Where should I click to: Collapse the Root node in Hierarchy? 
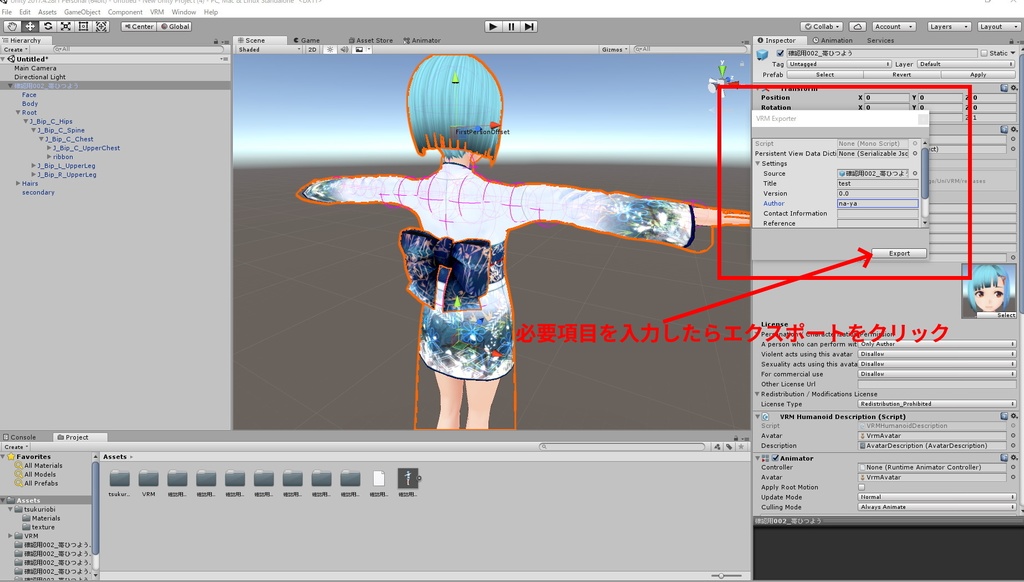click(x=18, y=112)
